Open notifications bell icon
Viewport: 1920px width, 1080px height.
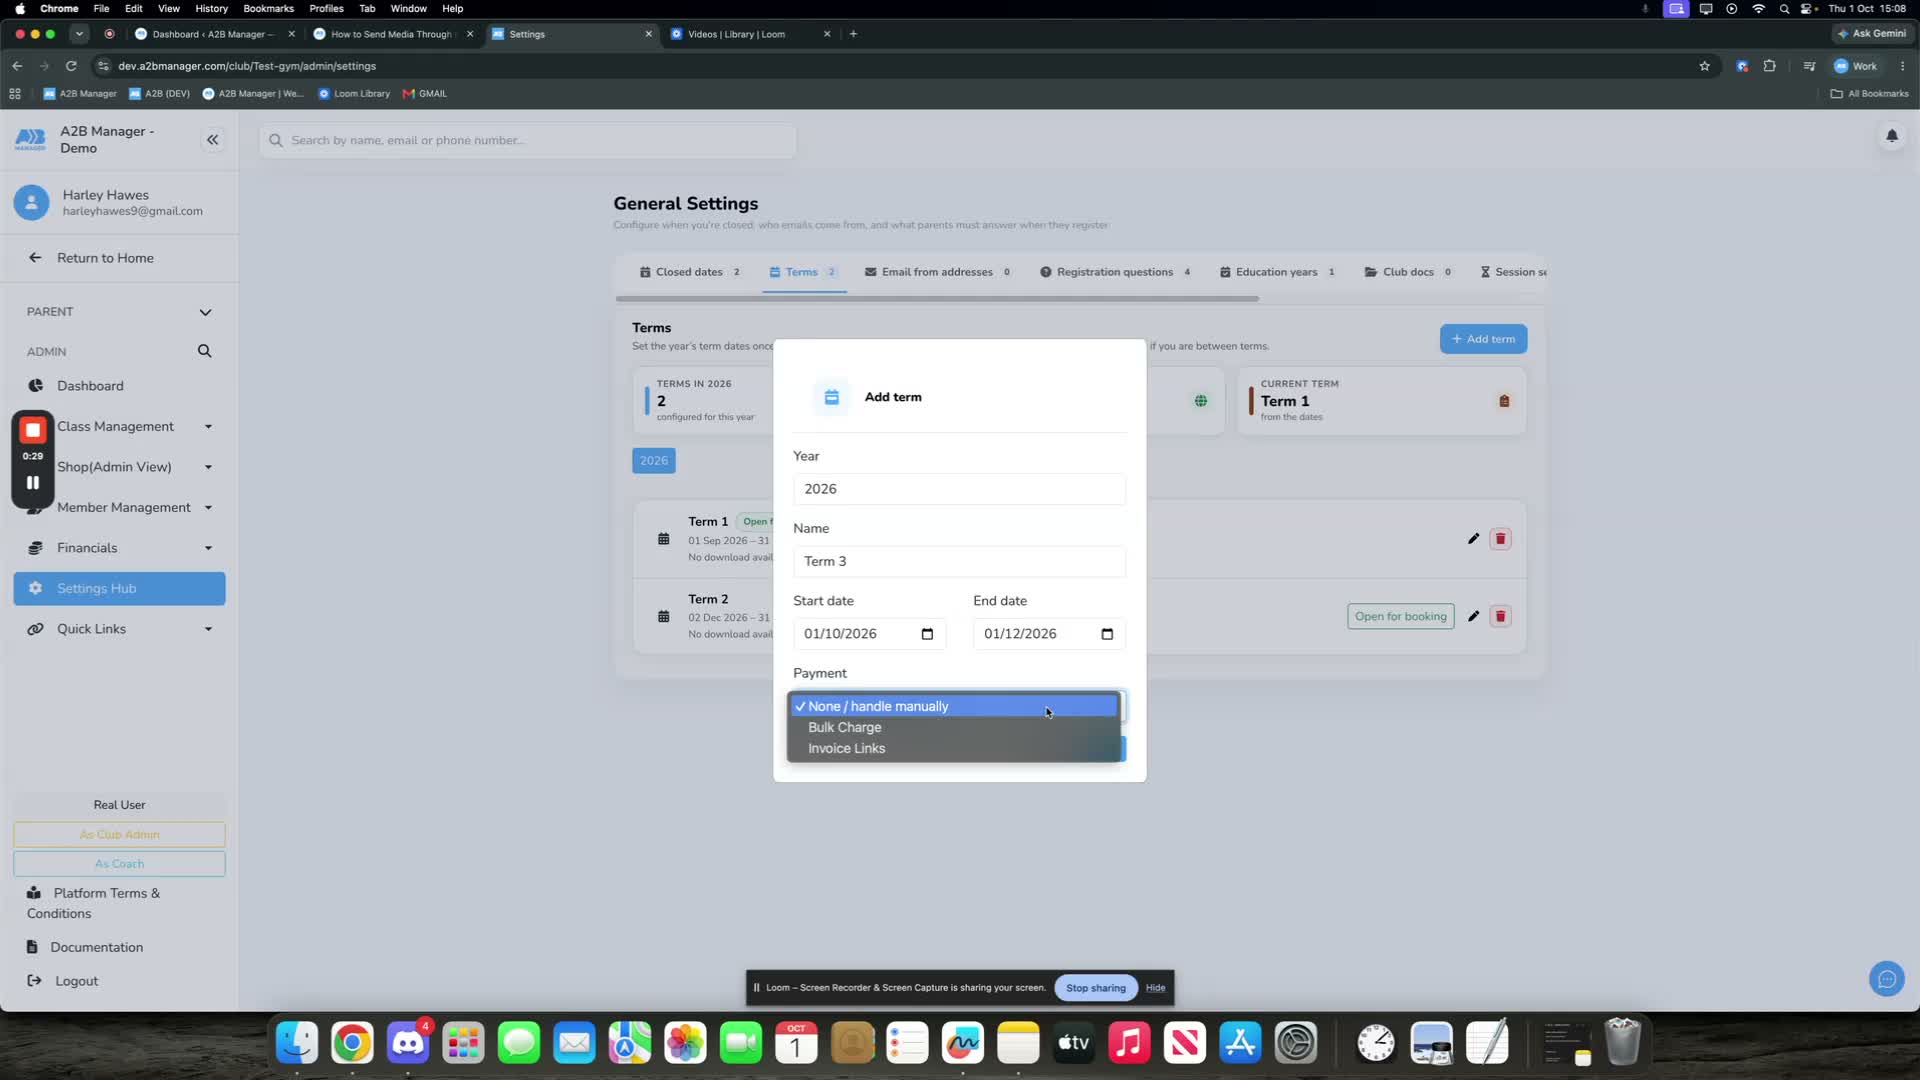click(1891, 135)
